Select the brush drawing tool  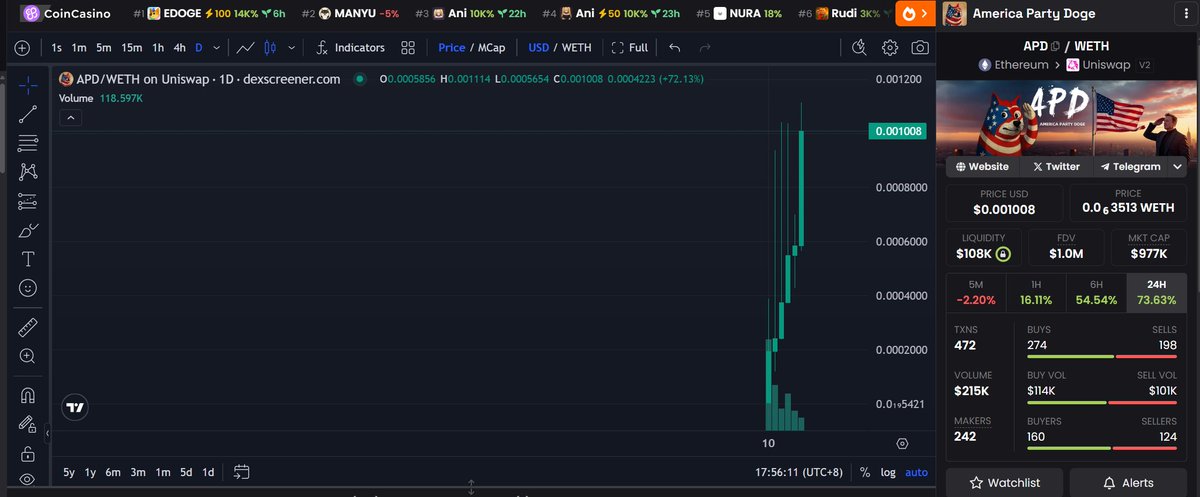point(28,230)
